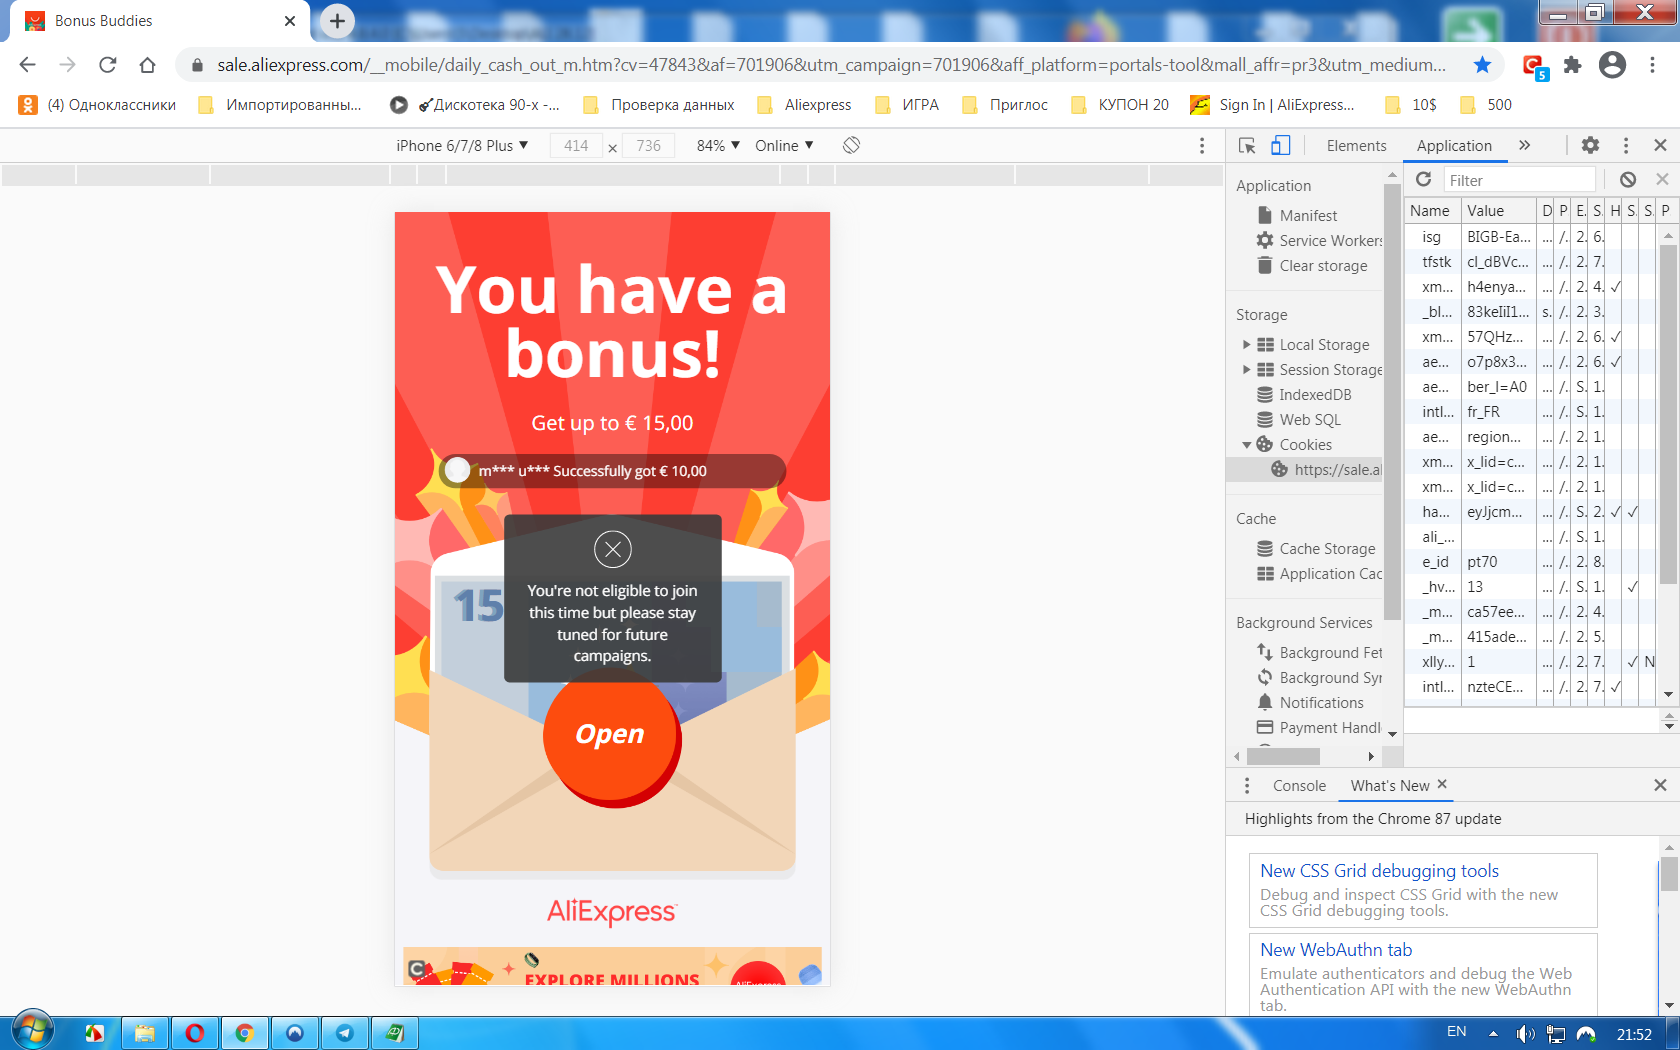Open DevTools settings gear
1680x1050 pixels.
(1590, 146)
